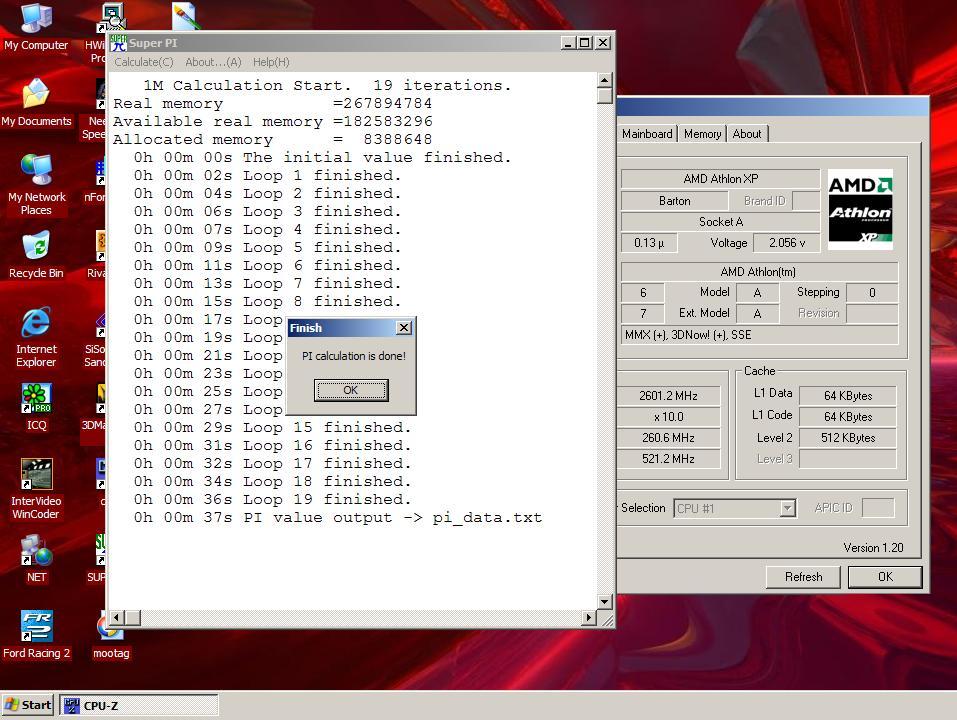Switch to Memory tab in CPU-Z
Image resolution: width=957 pixels, height=720 pixels.
tap(702, 134)
